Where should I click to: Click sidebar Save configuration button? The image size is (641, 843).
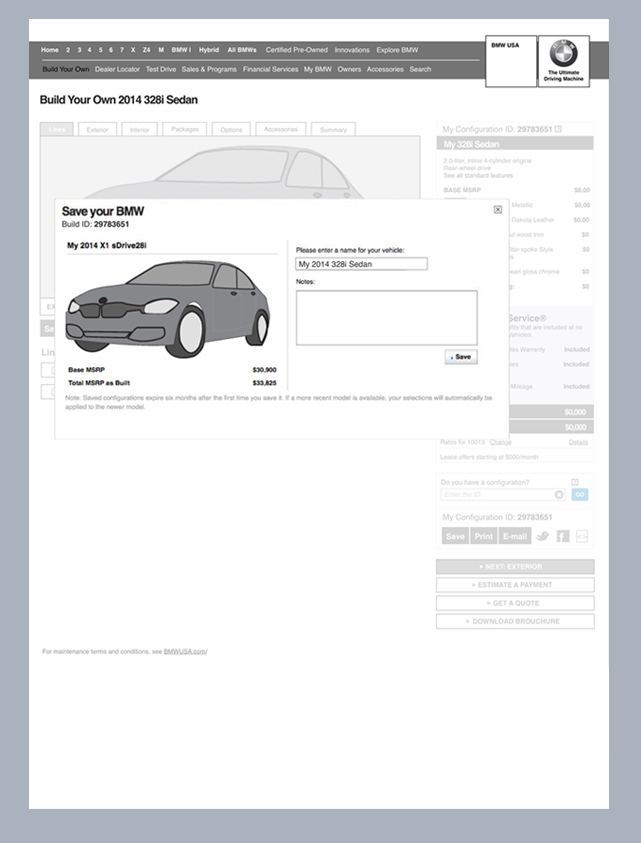point(455,536)
